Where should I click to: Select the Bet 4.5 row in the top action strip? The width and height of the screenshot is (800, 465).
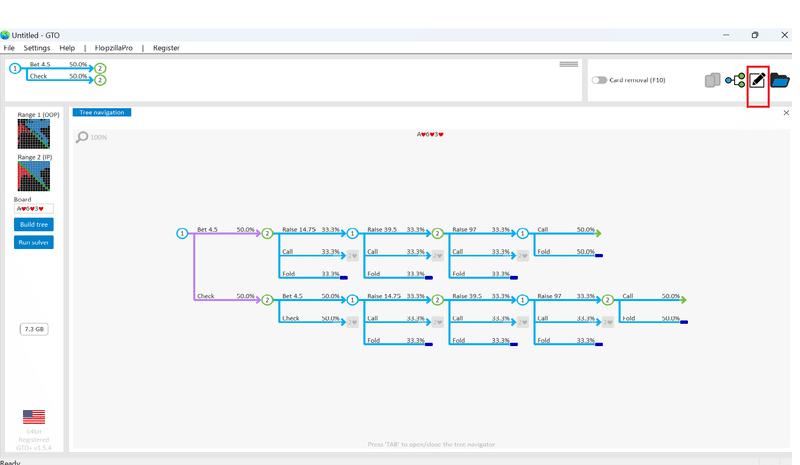pos(59,66)
